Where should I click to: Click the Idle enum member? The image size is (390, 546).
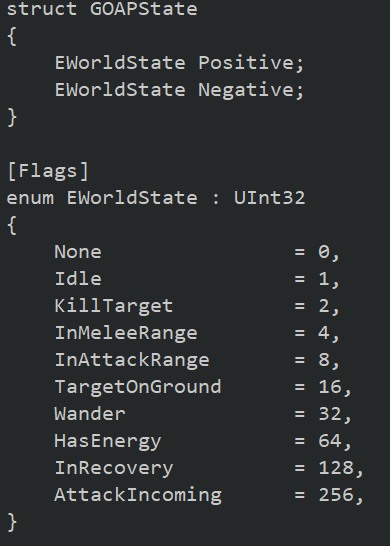(78, 279)
